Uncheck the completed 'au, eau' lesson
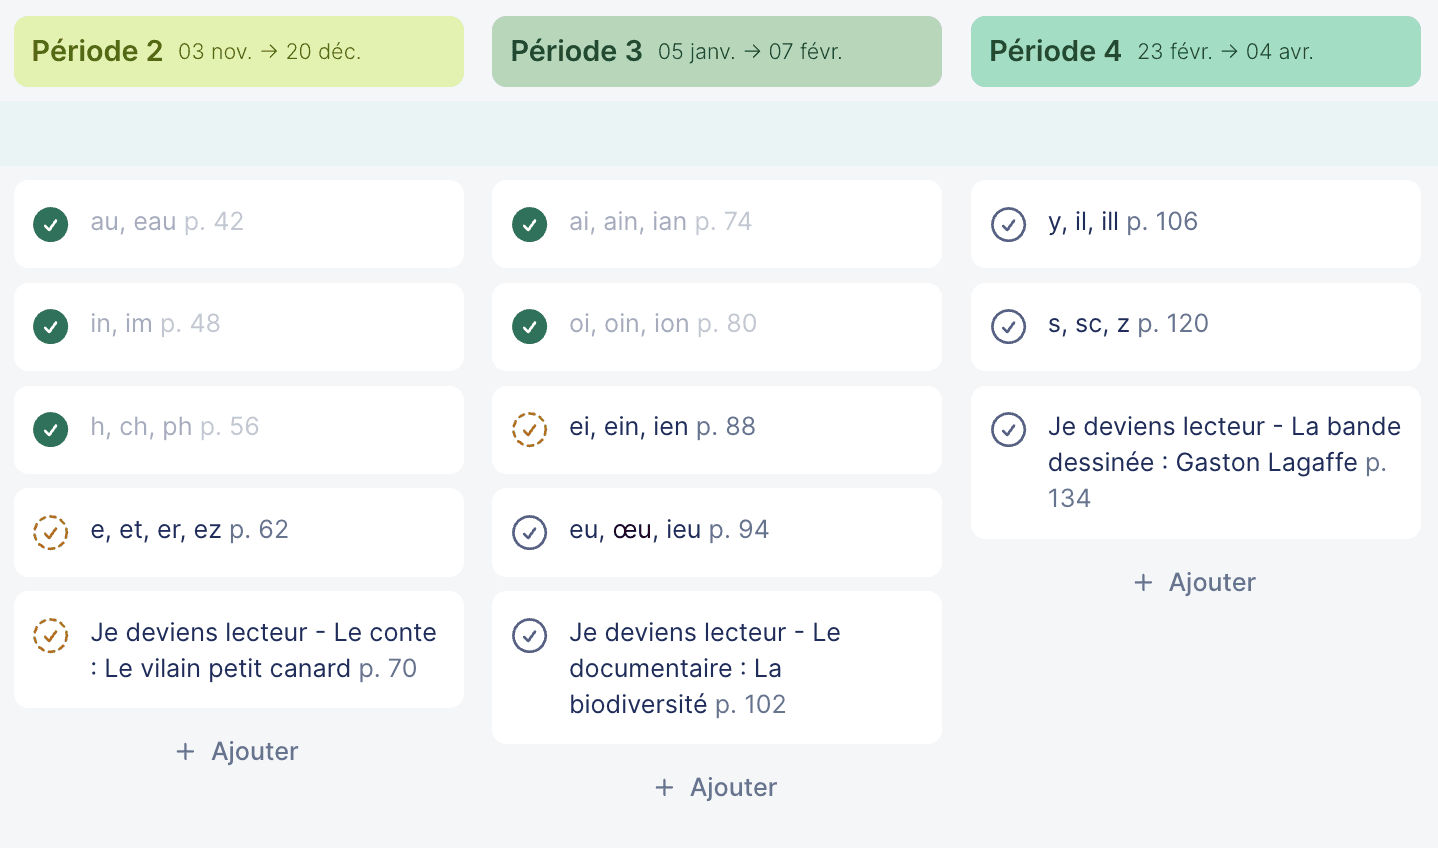Screen dimensions: 1438x848 click(51, 224)
